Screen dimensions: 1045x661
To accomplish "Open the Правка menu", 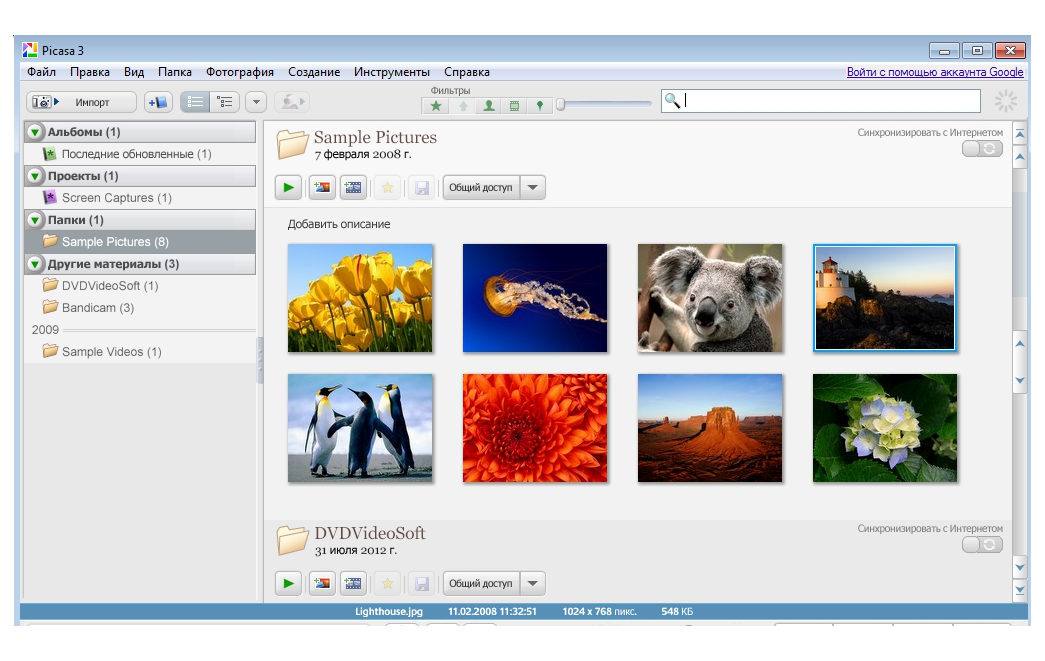I will [90, 72].
